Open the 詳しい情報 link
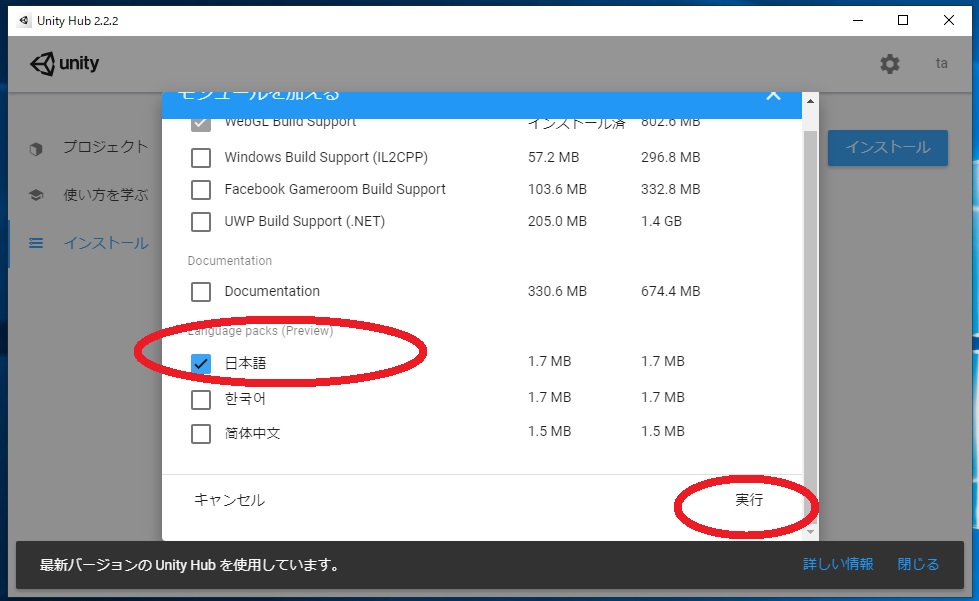Screen dimensions: 979x601 pyautogui.click(x=838, y=564)
